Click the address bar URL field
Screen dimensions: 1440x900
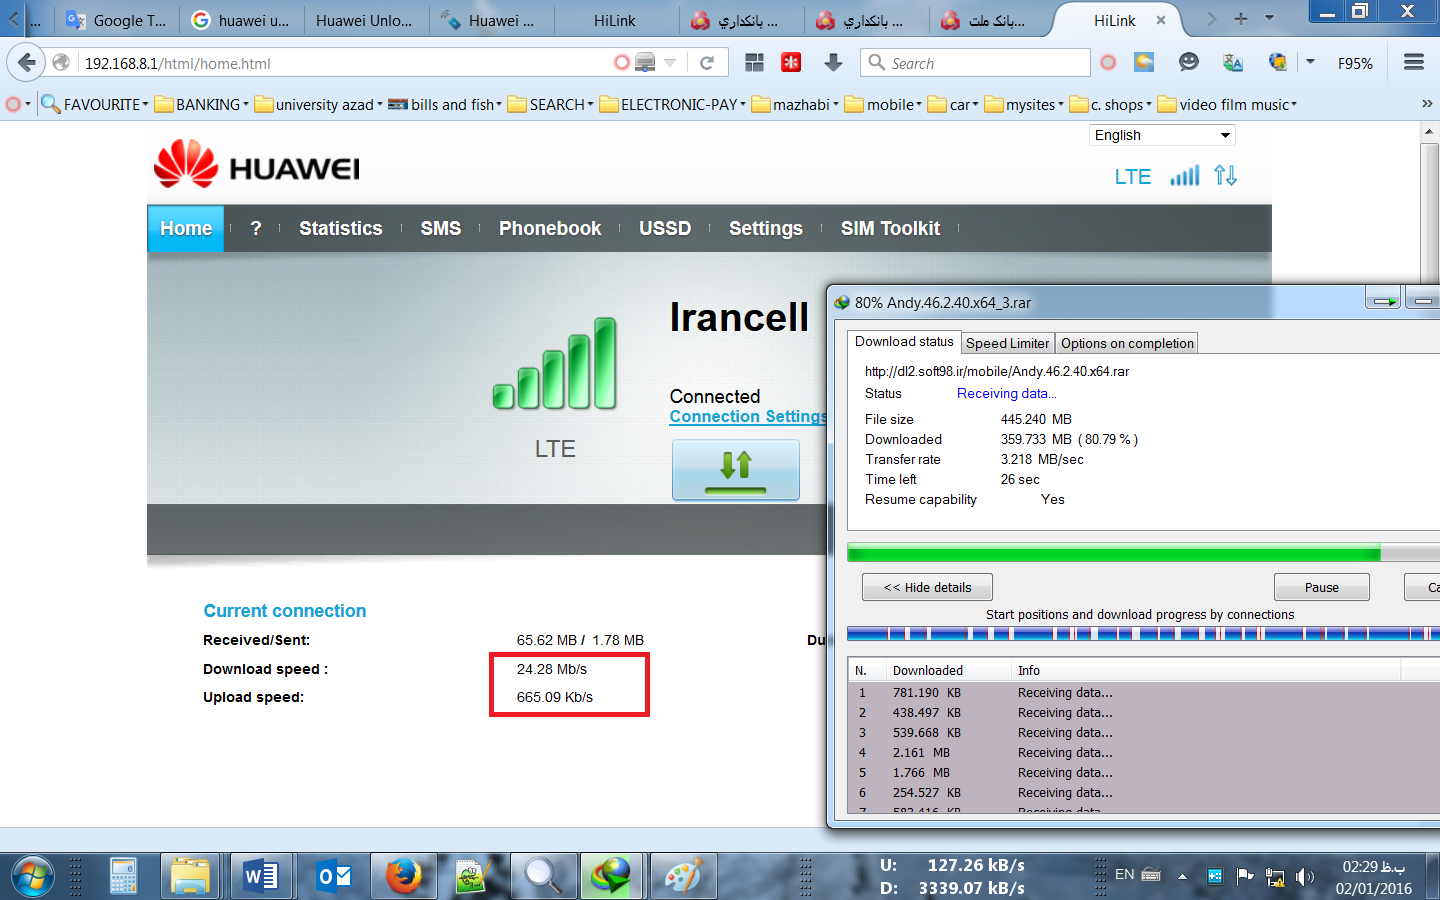(x=345, y=63)
